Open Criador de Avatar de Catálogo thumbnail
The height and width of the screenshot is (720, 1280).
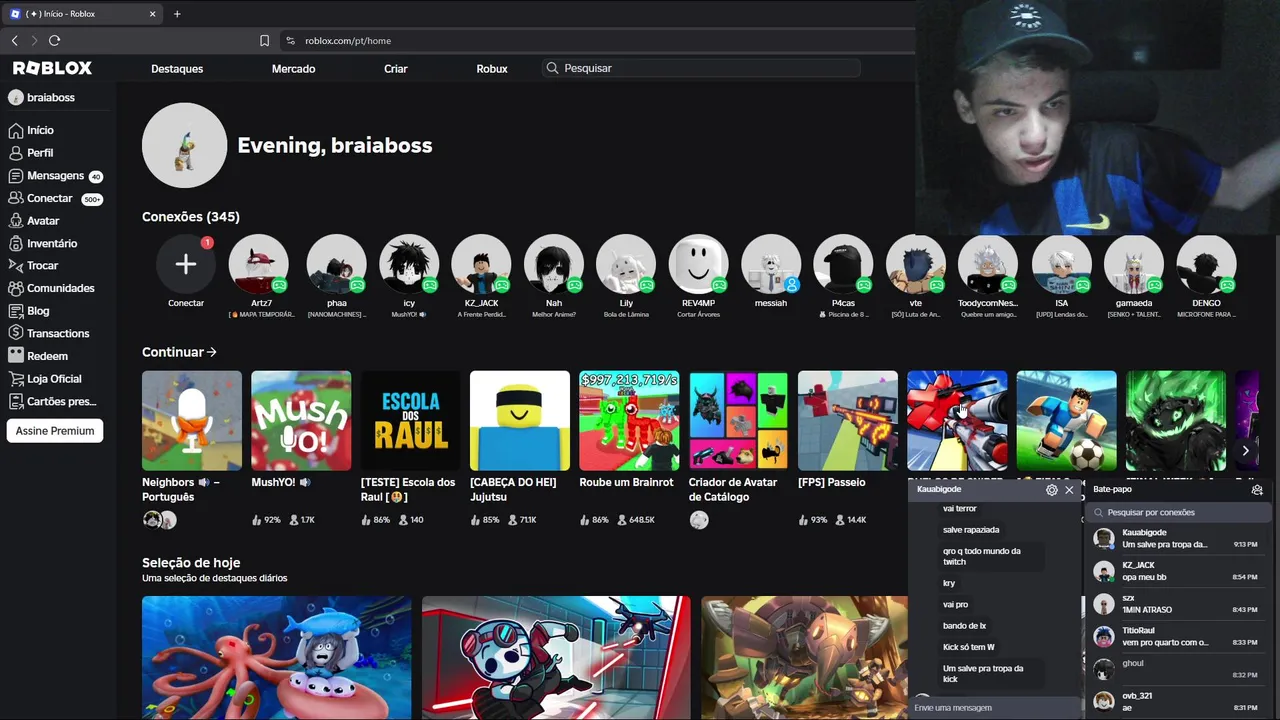coord(739,421)
